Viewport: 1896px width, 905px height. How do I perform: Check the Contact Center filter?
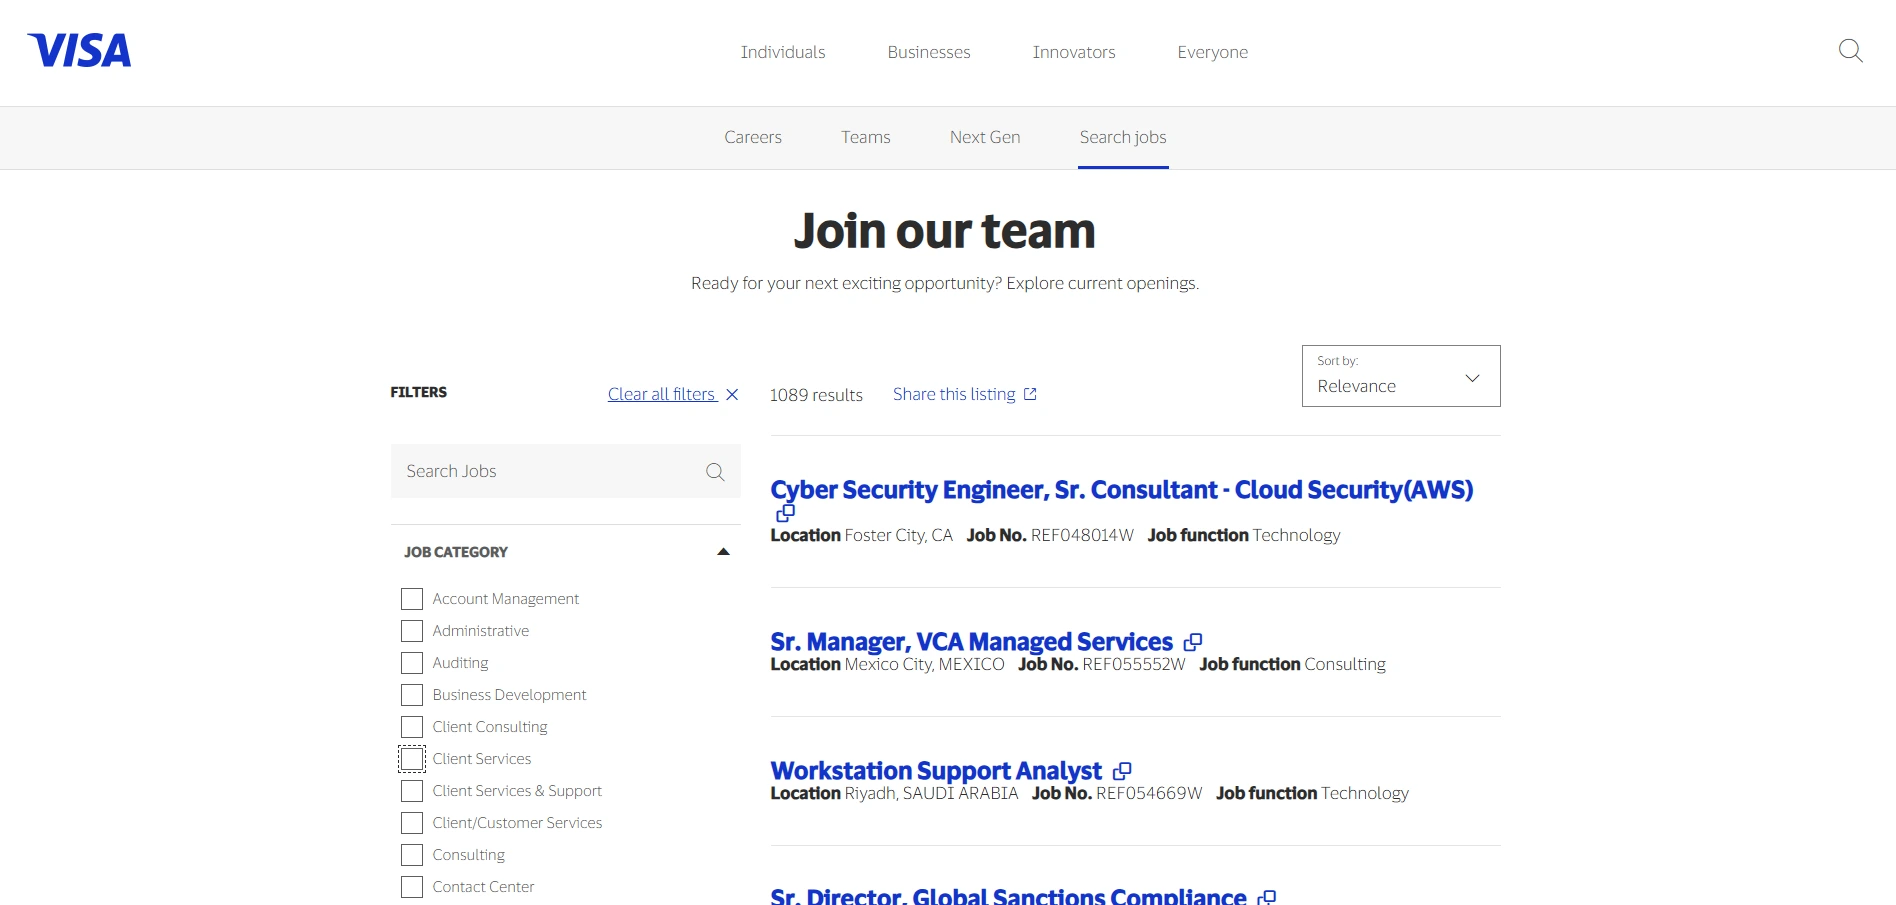[412, 887]
